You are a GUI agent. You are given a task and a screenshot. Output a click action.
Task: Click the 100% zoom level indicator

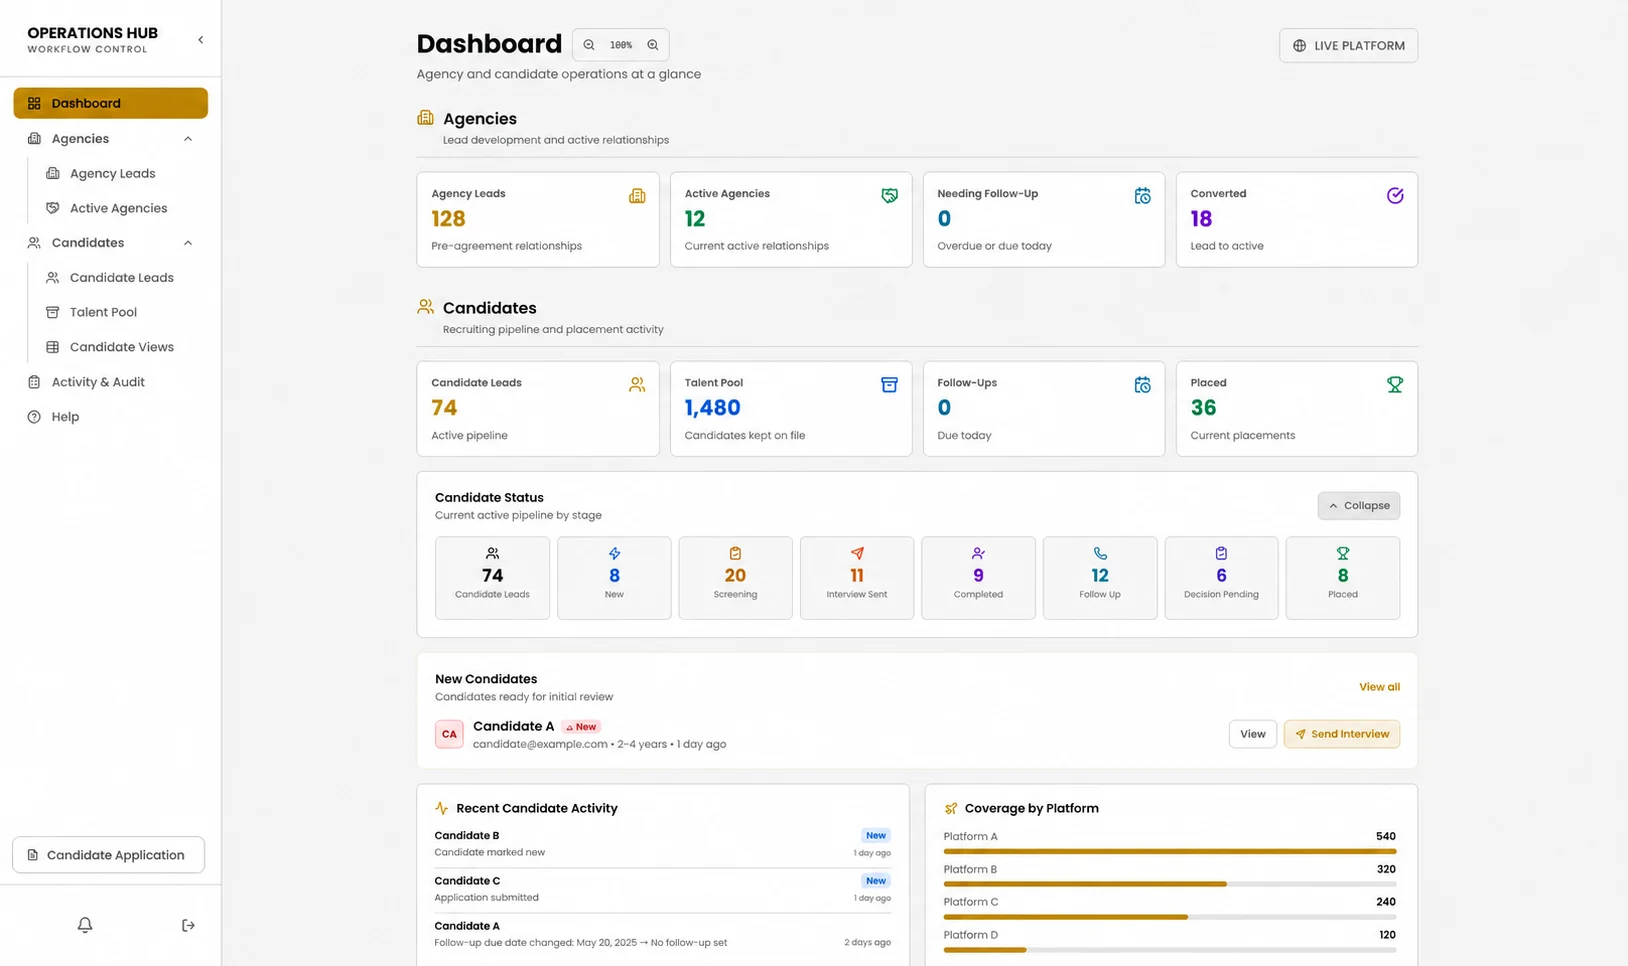(621, 45)
